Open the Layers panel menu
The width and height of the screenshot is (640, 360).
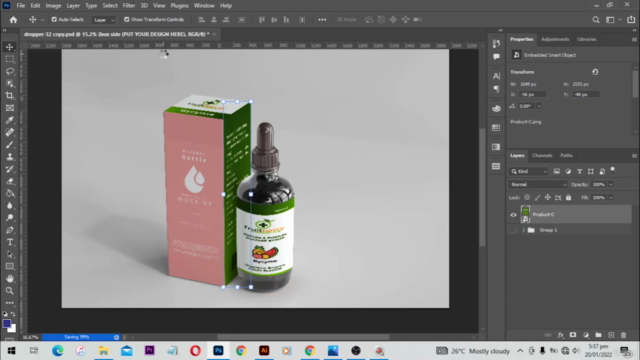tap(634, 156)
